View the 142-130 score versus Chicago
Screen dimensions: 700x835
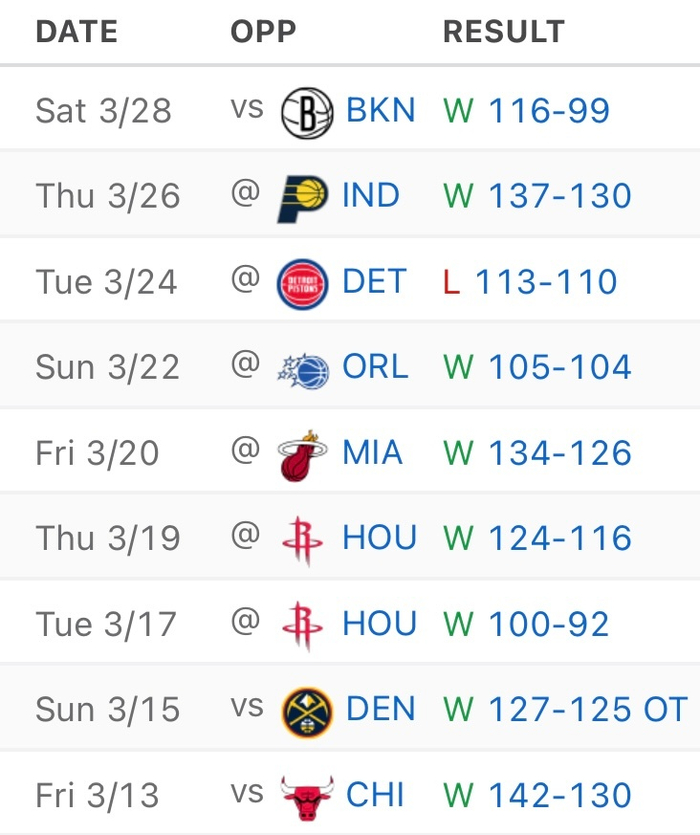559,796
